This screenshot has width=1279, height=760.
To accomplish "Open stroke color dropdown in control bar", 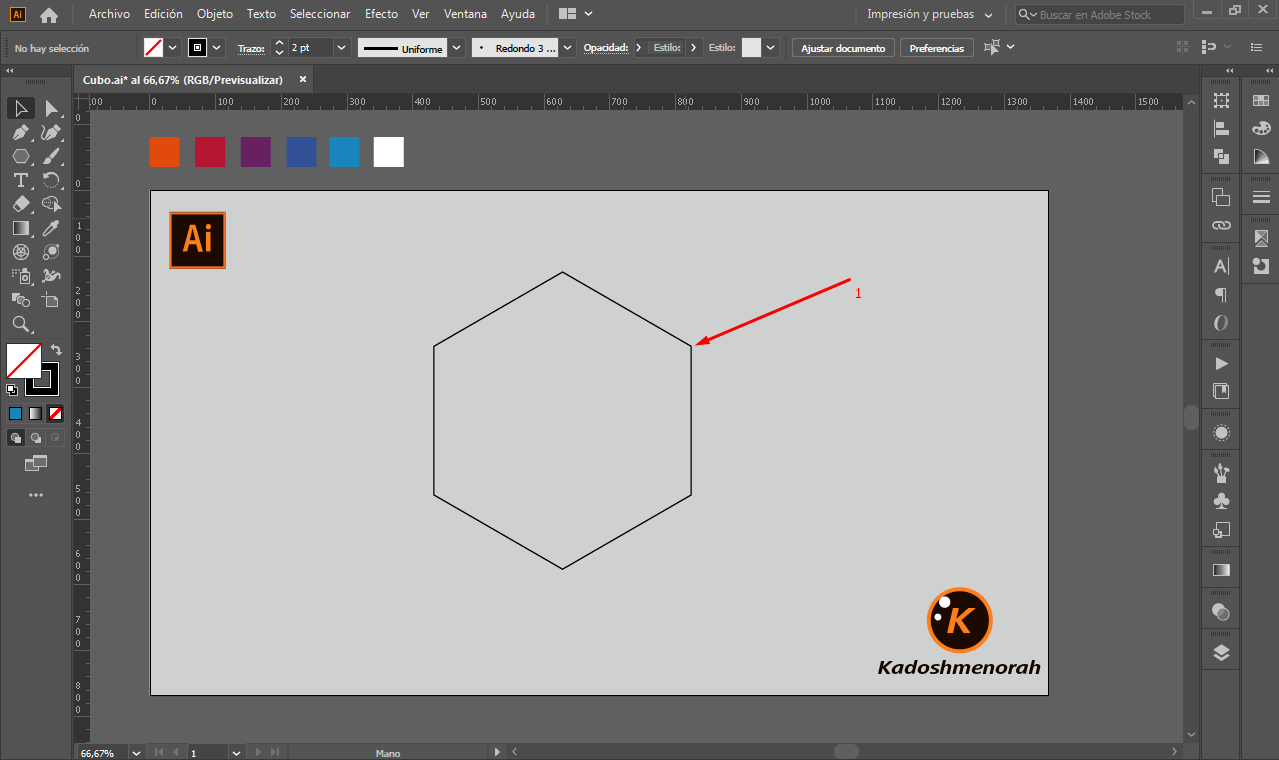I will (217, 47).
